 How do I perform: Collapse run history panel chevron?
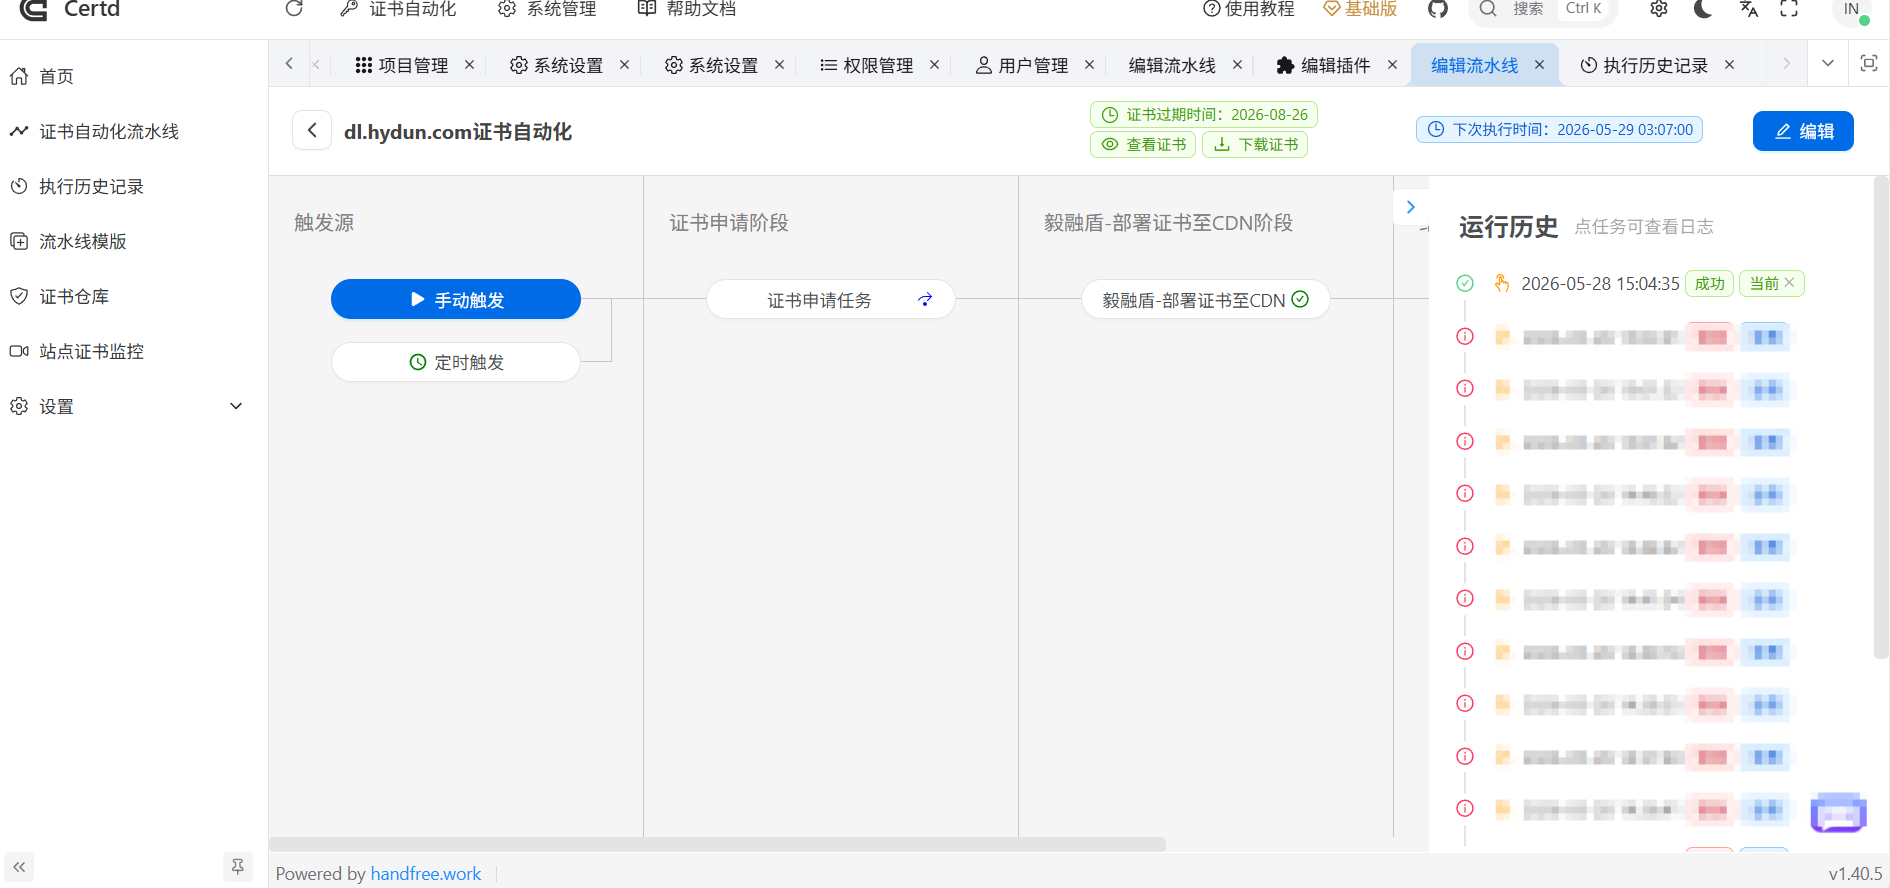tap(1411, 207)
